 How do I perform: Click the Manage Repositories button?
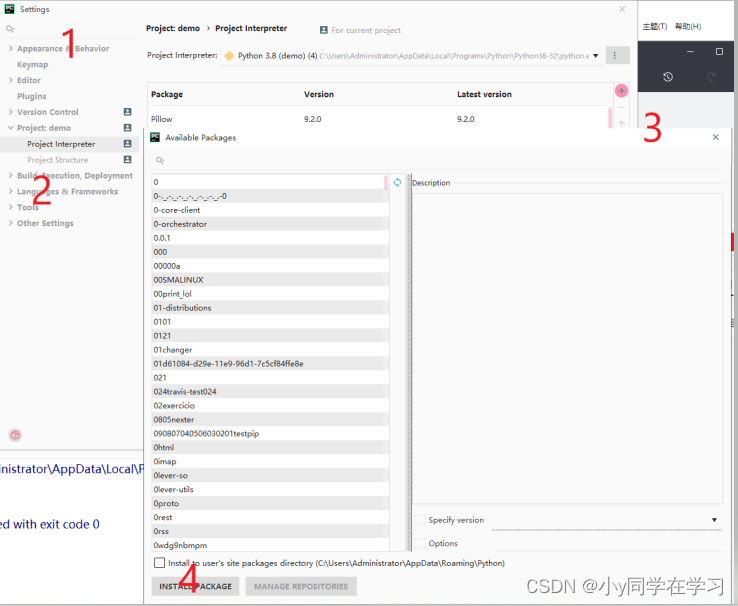point(301,586)
